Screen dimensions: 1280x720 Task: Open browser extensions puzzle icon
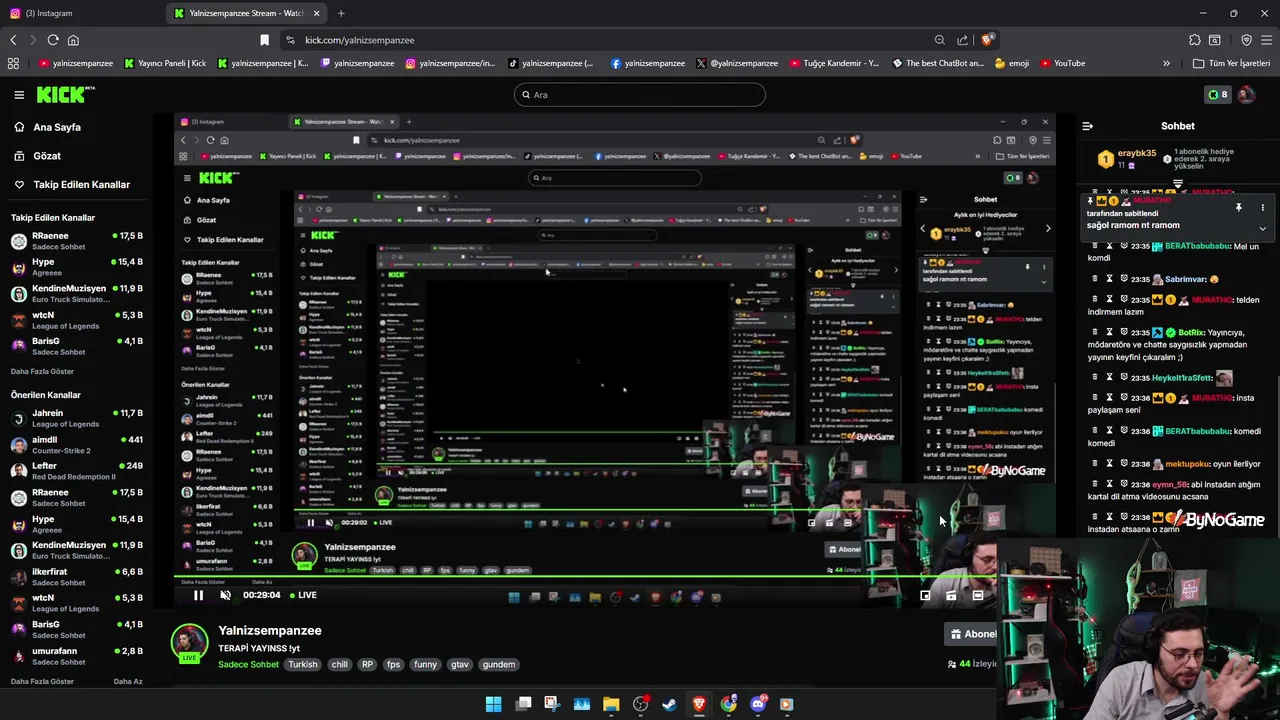pos(1195,40)
